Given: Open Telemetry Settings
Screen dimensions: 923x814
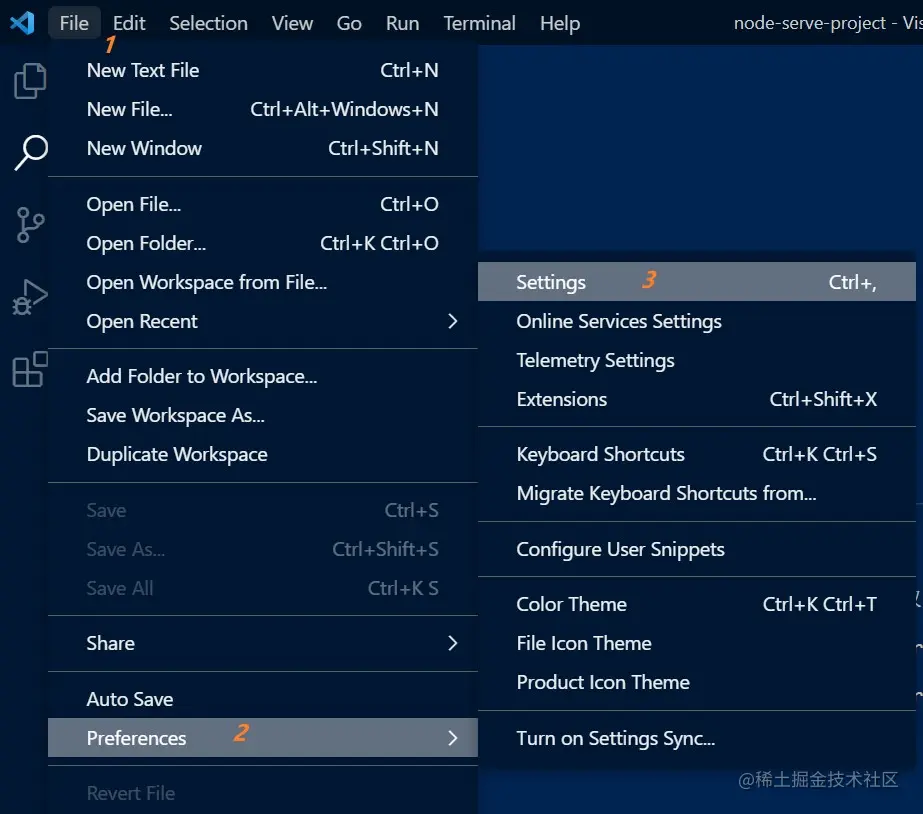Looking at the screenshot, I should click(x=696, y=360).
